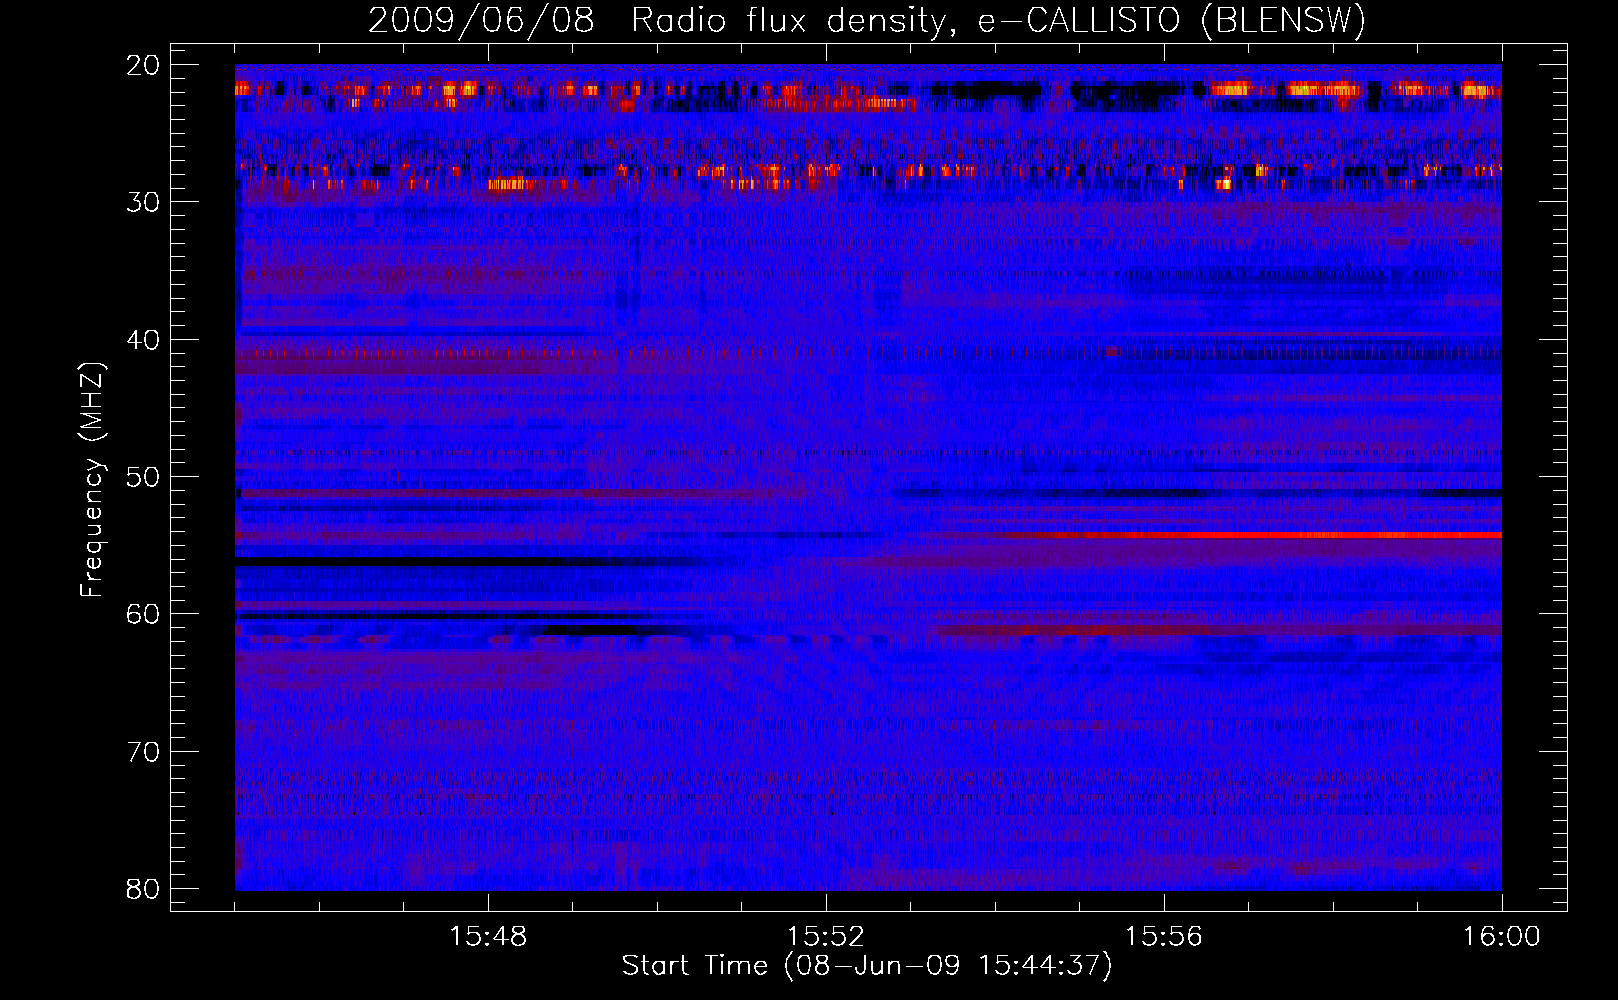Click the "Start Time (08-Jun-09 15:44:37)" axis label

coord(867,966)
